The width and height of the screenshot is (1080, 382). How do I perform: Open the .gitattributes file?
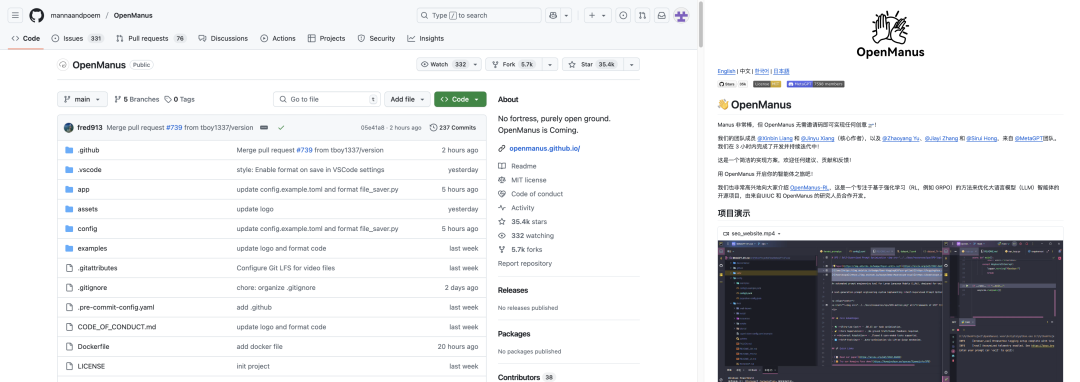tap(97, 268)
